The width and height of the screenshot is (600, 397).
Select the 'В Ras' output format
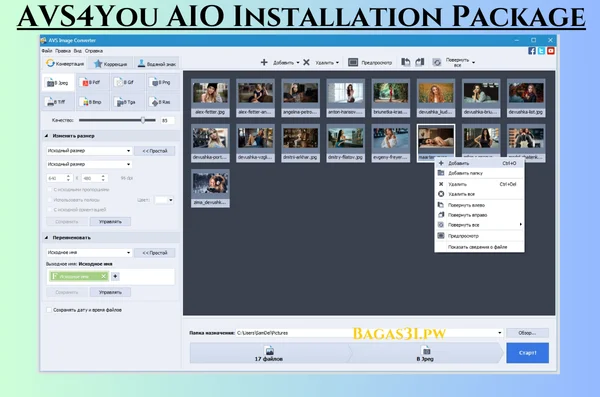pos(161,102)
